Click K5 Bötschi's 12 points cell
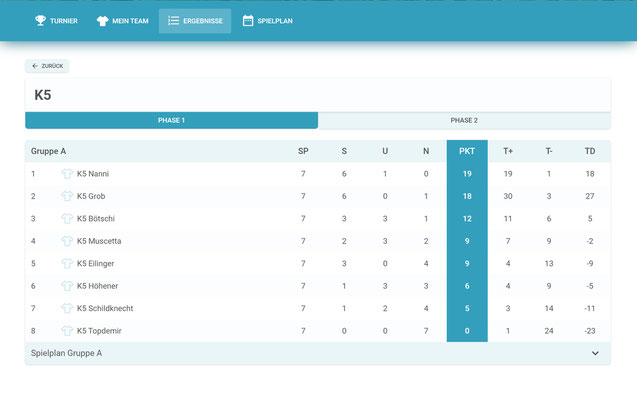 [x=467, y=218]
